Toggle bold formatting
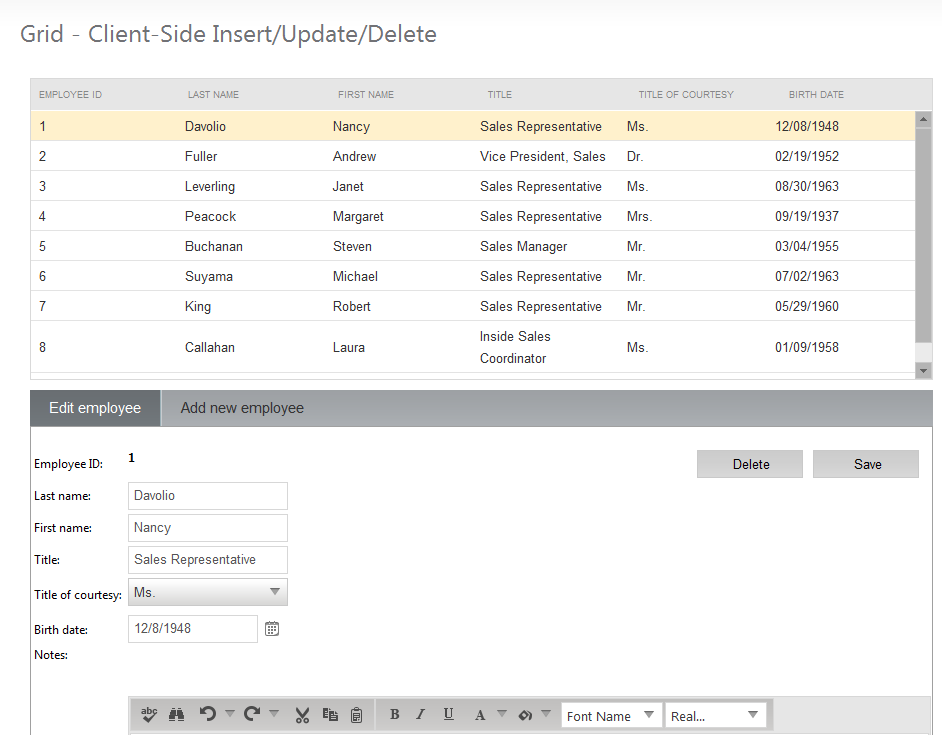Image resolution: width=942 pixels, height=735 pixels. coord(394,715)
